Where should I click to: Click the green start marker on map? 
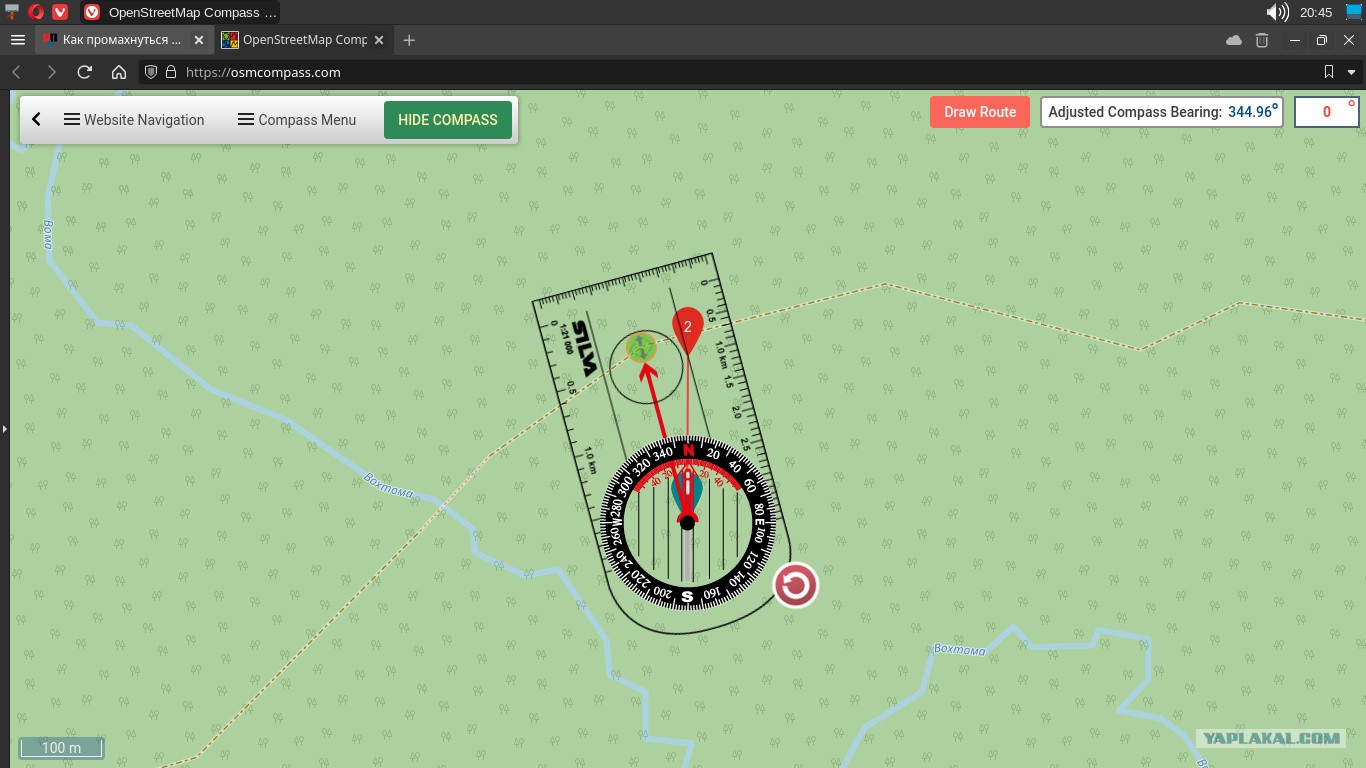641,347
